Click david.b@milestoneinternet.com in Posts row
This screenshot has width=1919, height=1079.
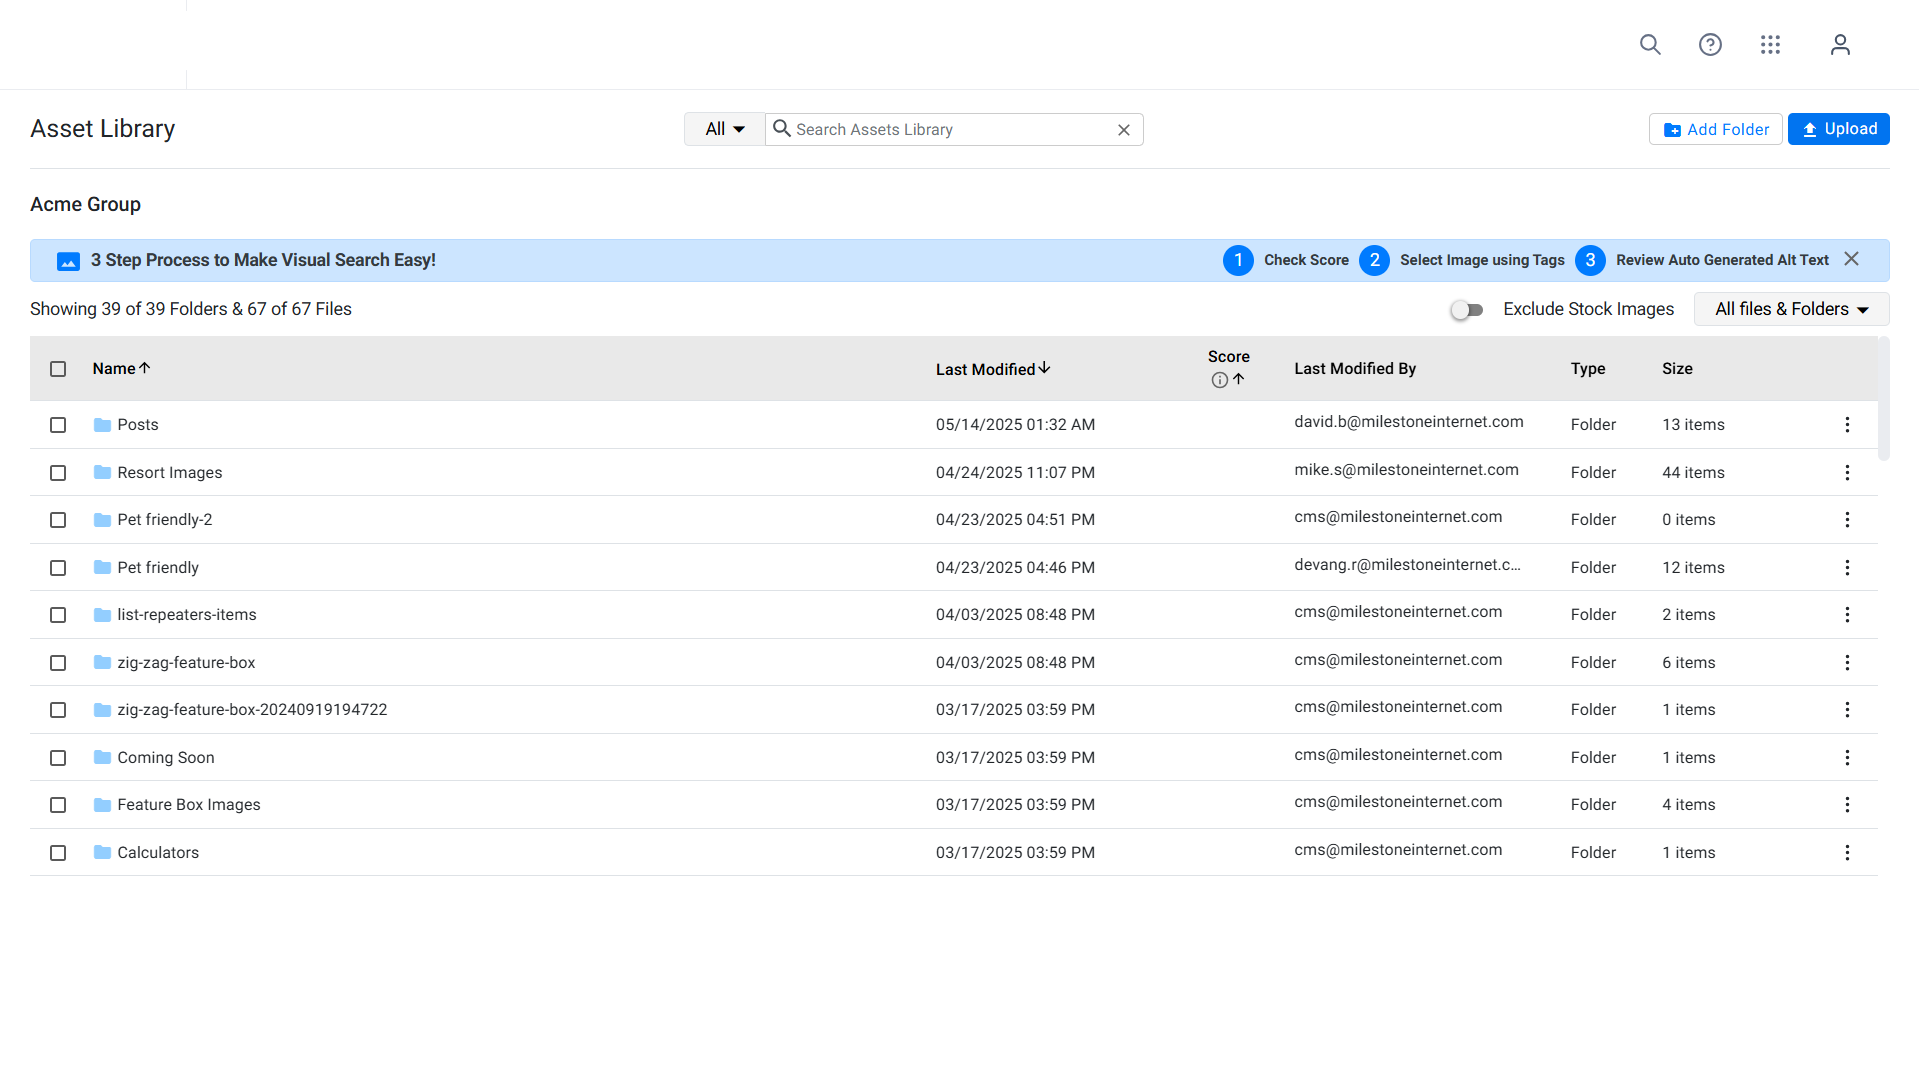click(1409, 422)
